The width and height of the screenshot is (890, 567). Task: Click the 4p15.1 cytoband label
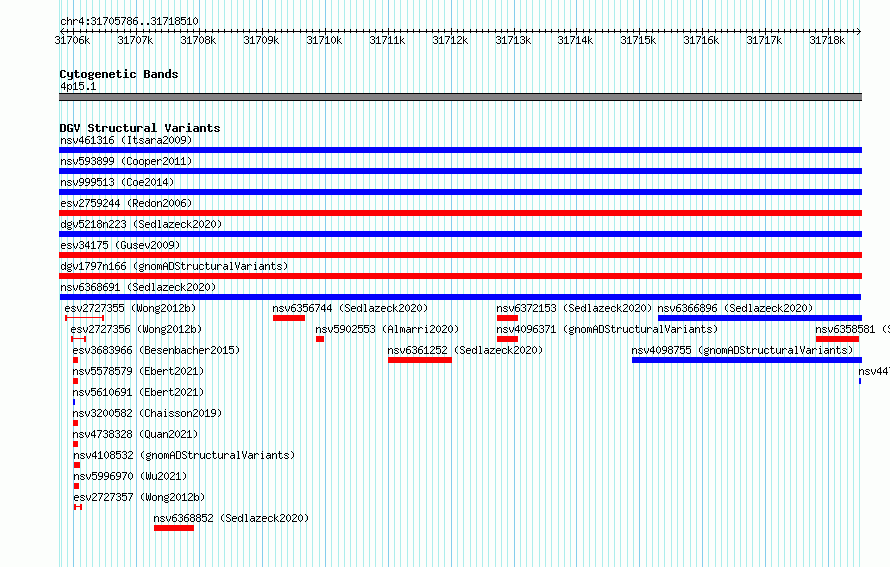coord(78,86)
